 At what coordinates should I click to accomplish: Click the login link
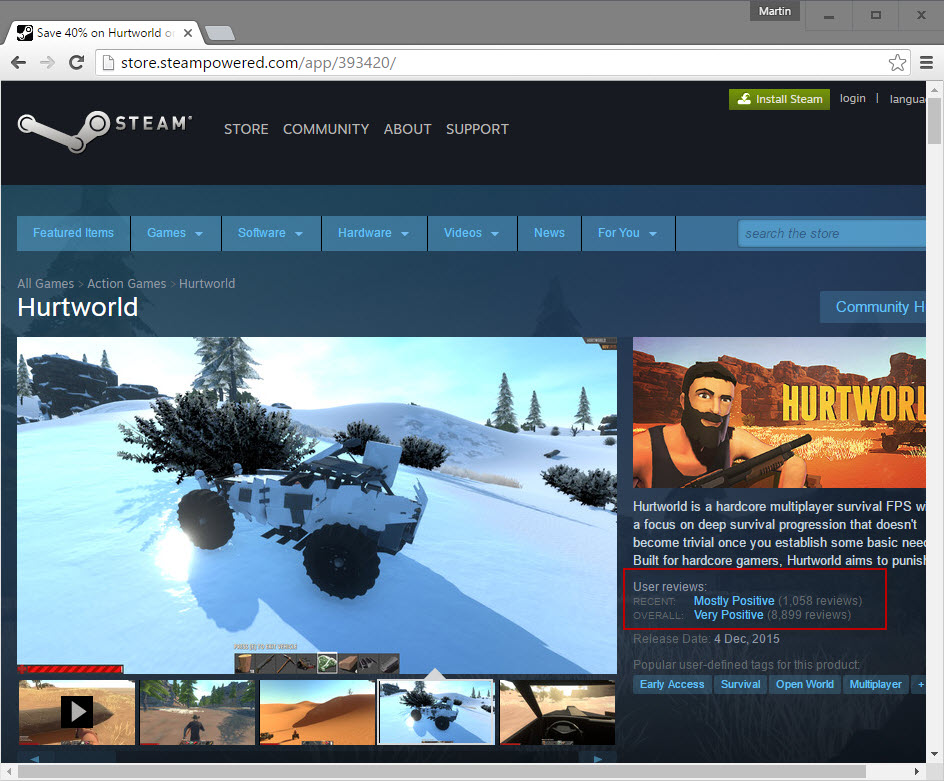click(852, 98)
